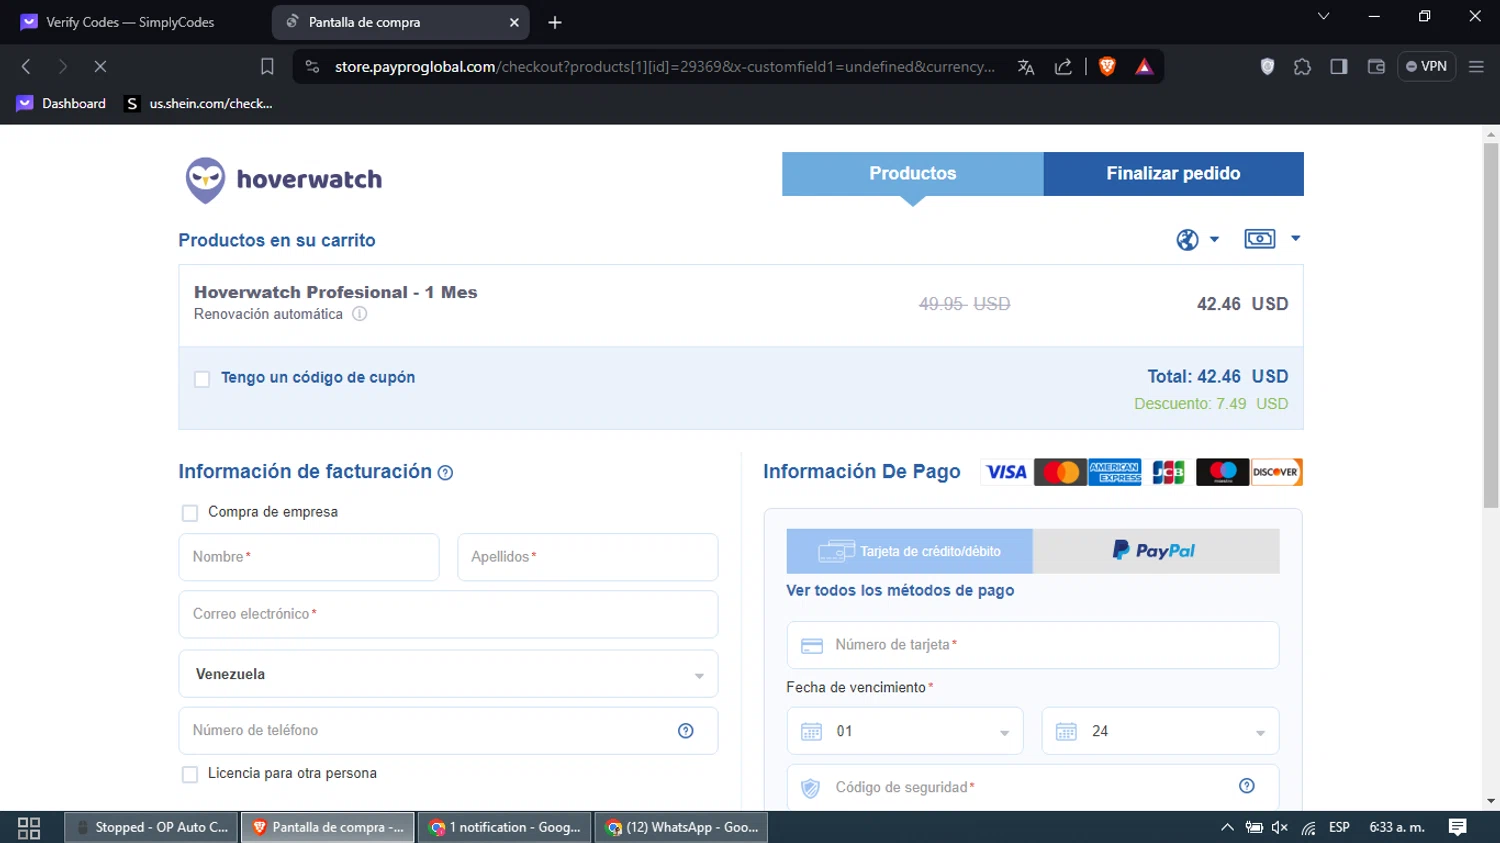
Task: Click the VPN button
Action: pyautogui.click(x=1426, y=66)
